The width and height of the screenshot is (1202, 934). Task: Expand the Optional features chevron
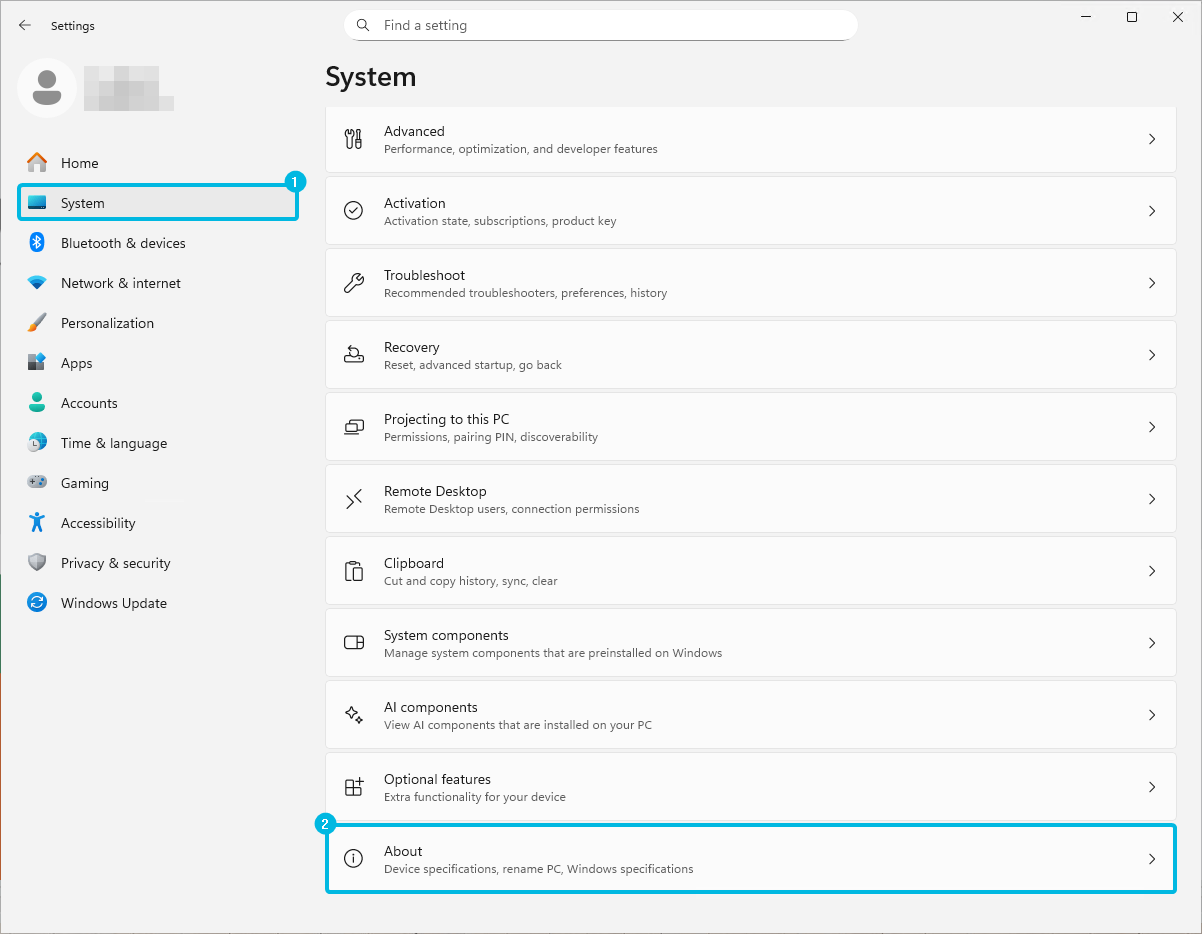(1152, 787)
